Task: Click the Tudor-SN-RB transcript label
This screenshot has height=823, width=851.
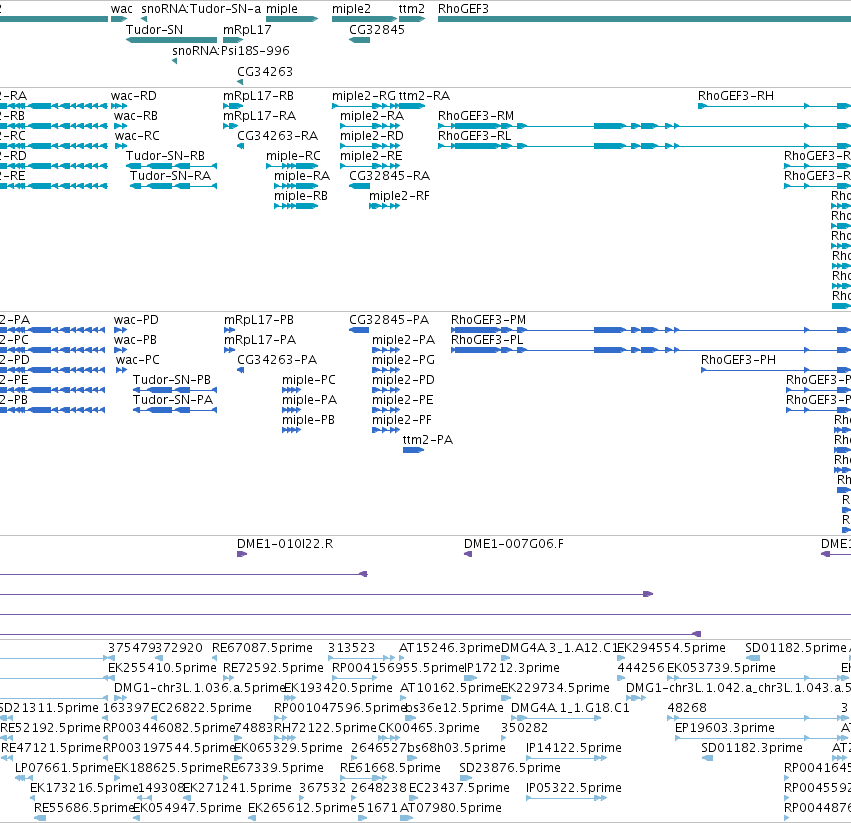Action: (165, 156)
